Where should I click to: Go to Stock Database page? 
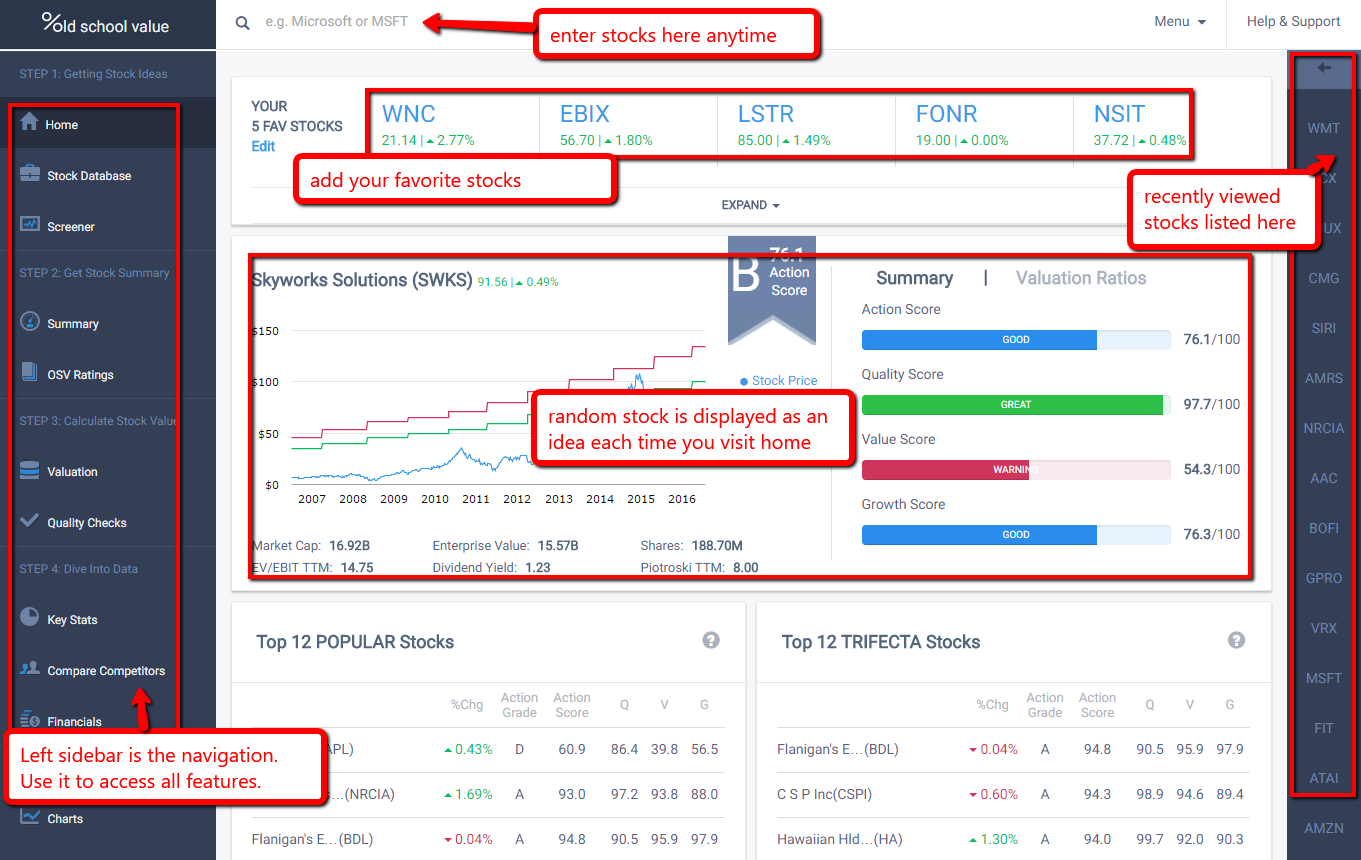click(x=89, y=176)
